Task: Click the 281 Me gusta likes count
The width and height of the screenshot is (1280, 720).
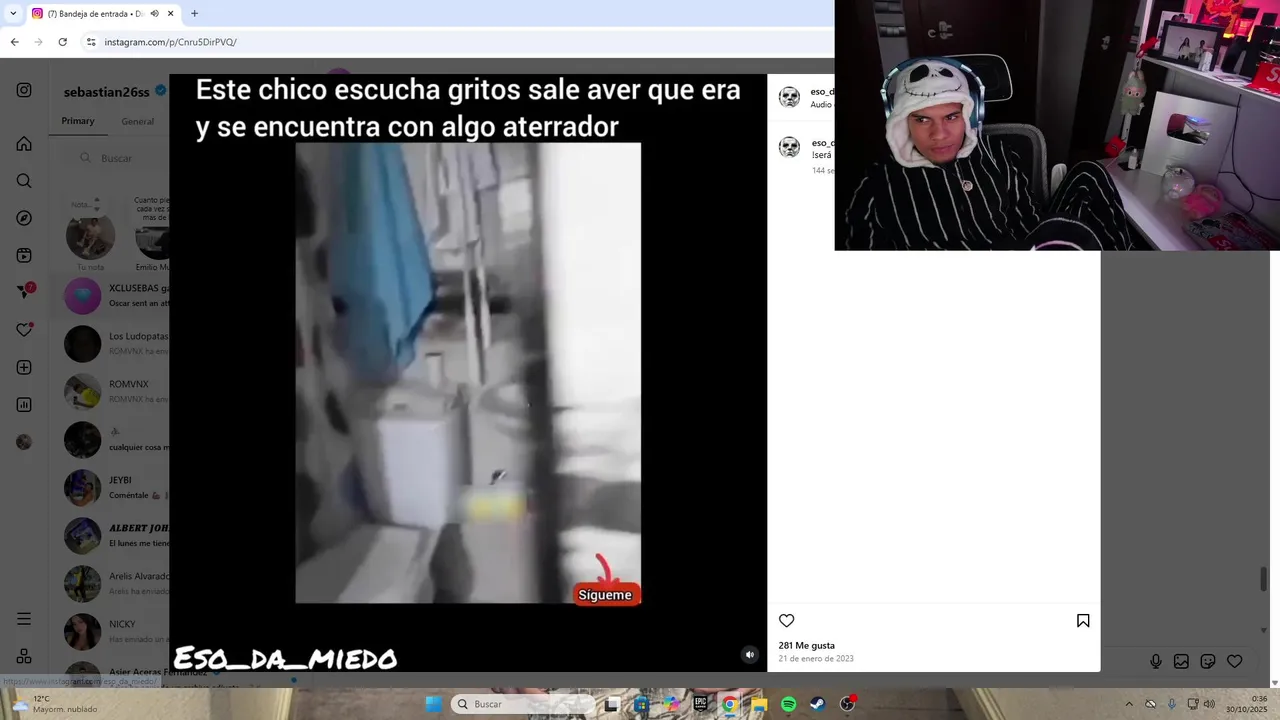Action: tap(807, 645)
